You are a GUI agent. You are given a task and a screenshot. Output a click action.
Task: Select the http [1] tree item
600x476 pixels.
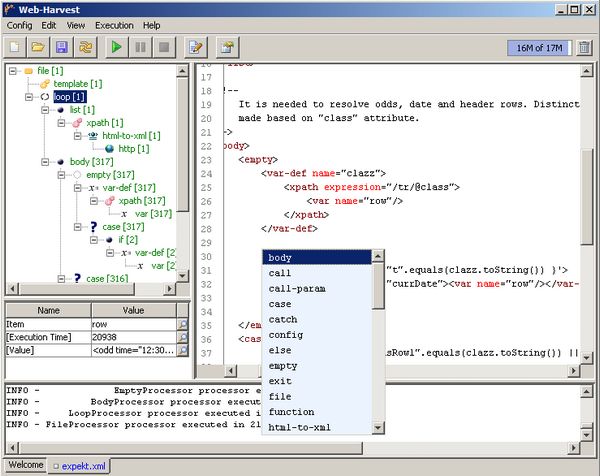point(134,148)
